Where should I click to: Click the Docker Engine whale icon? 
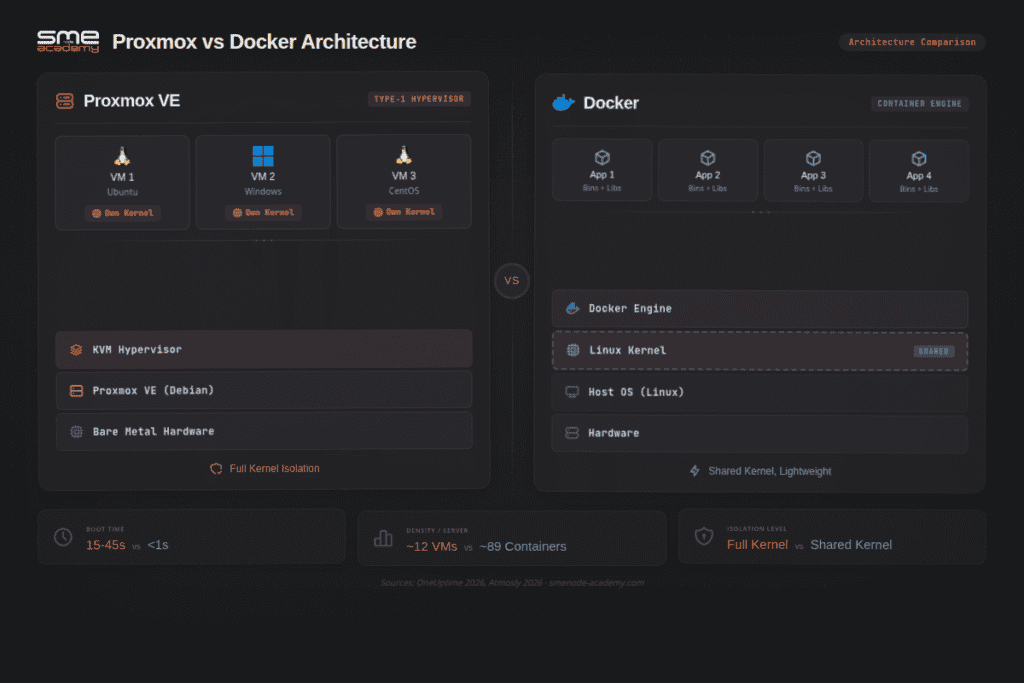tap(573, 308)
